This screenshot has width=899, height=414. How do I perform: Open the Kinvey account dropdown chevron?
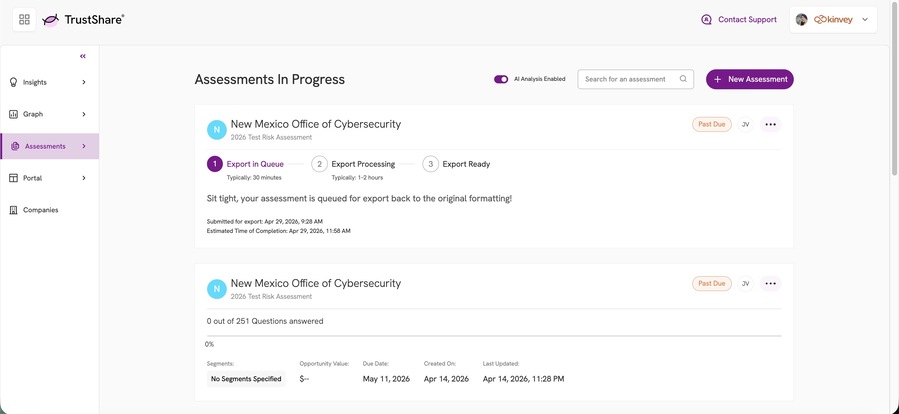tap(865, 19)
